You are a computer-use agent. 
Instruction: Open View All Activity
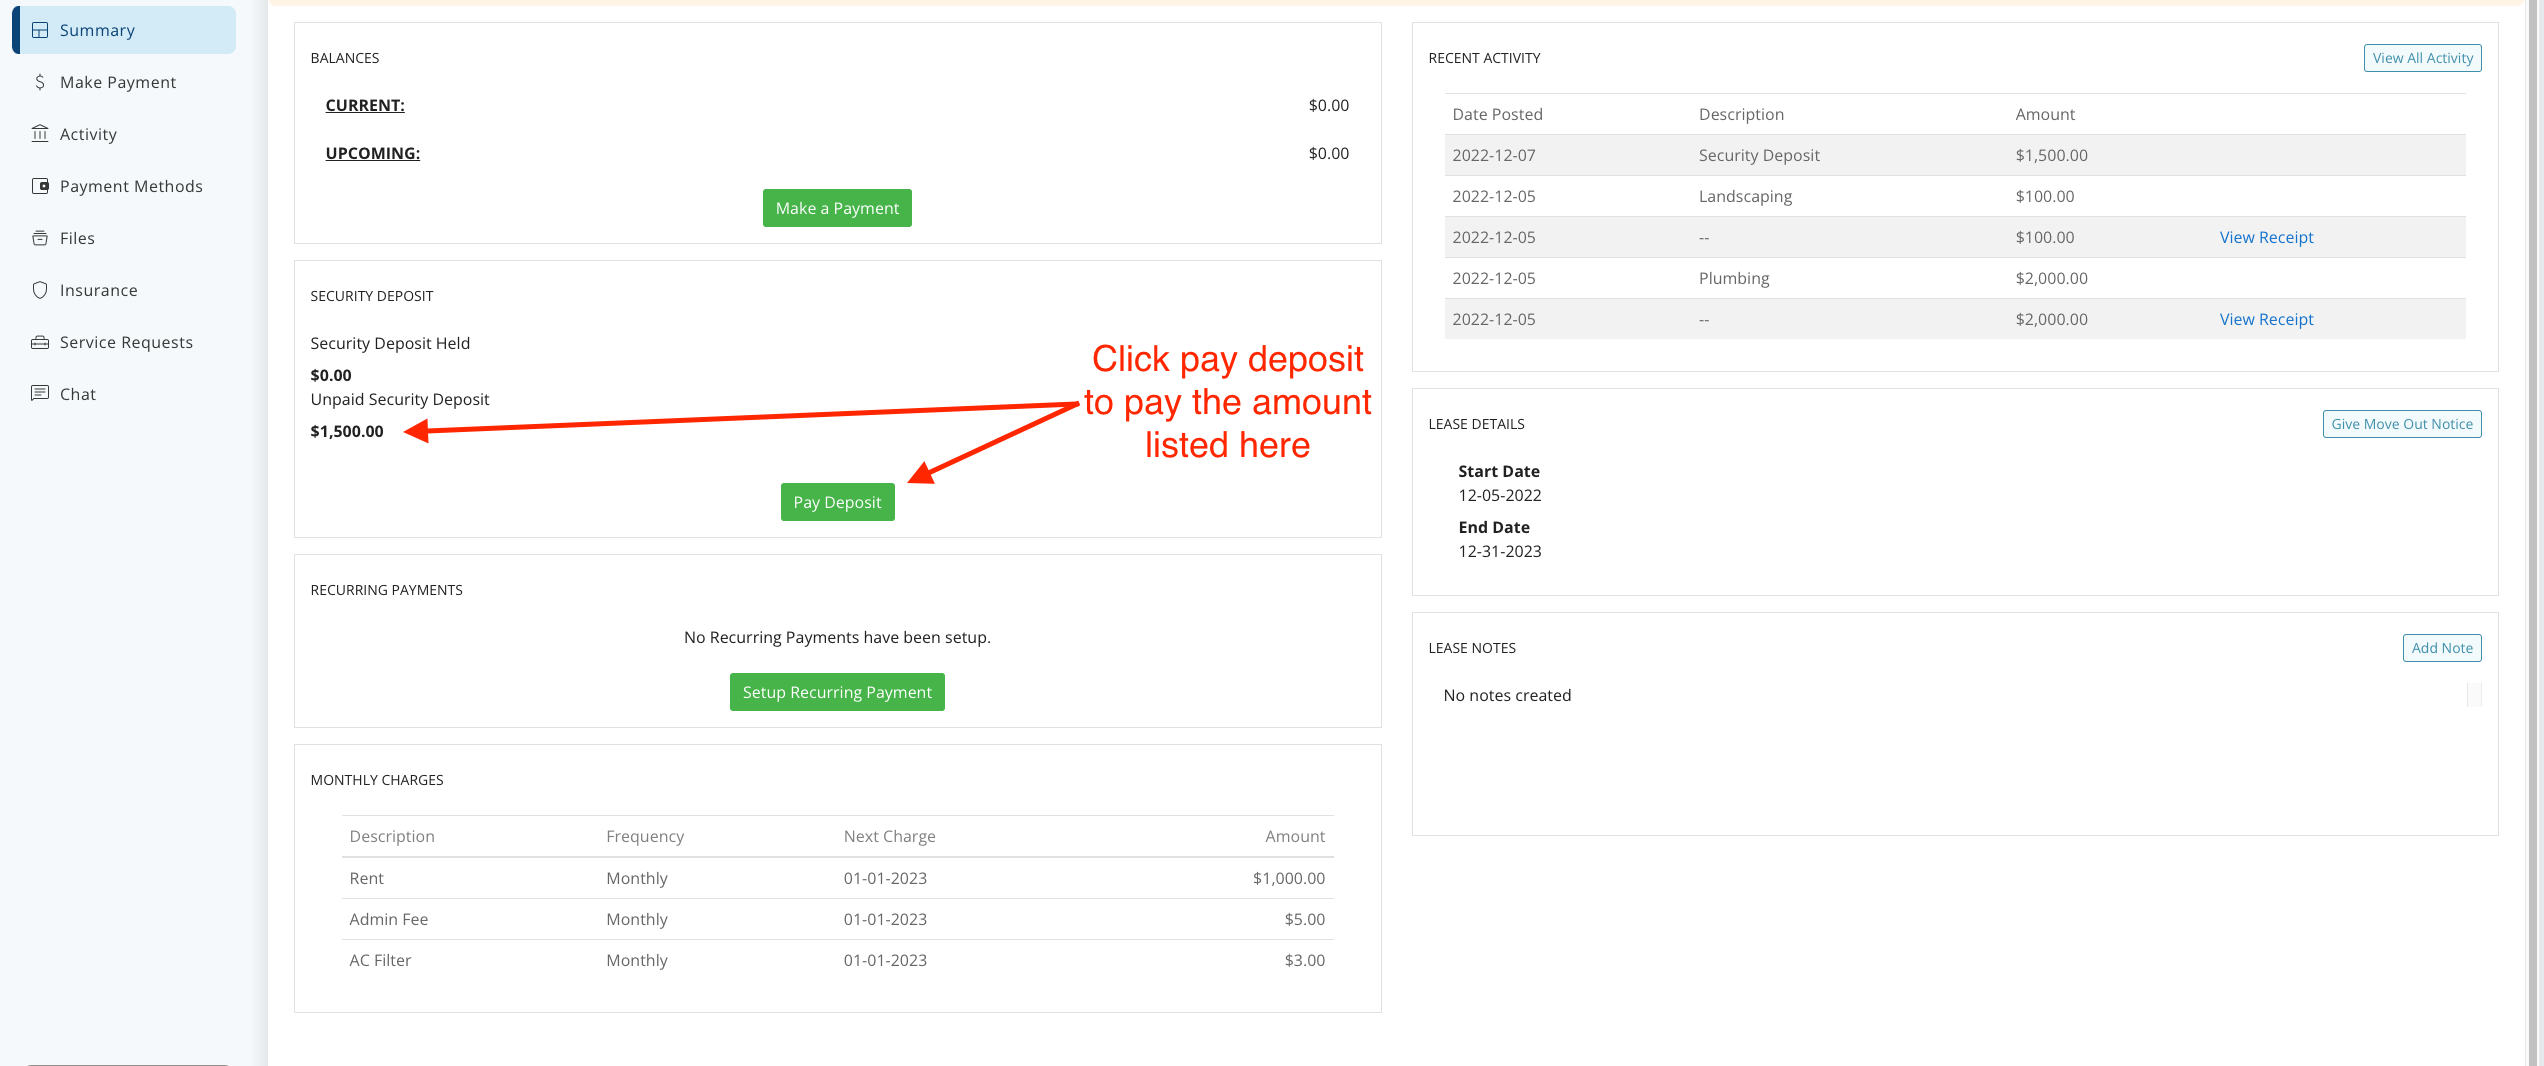point(2422,57)
